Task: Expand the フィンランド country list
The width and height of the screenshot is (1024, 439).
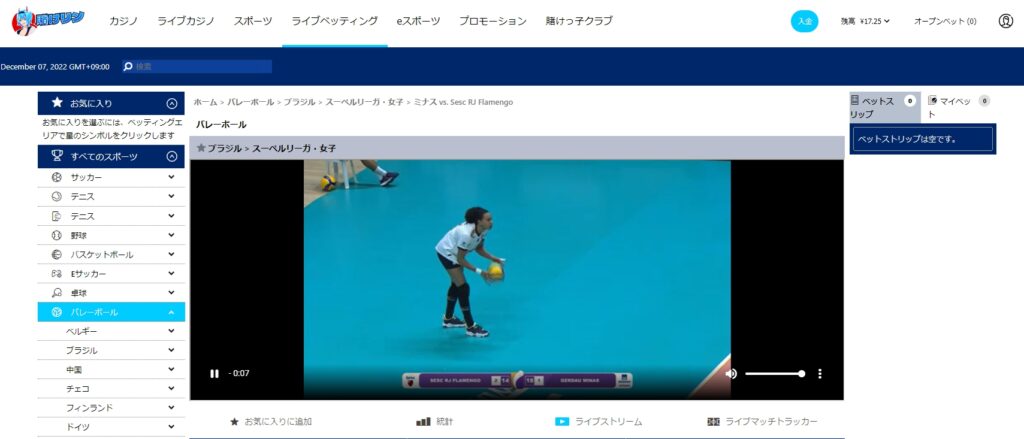Action: (171, 408)
